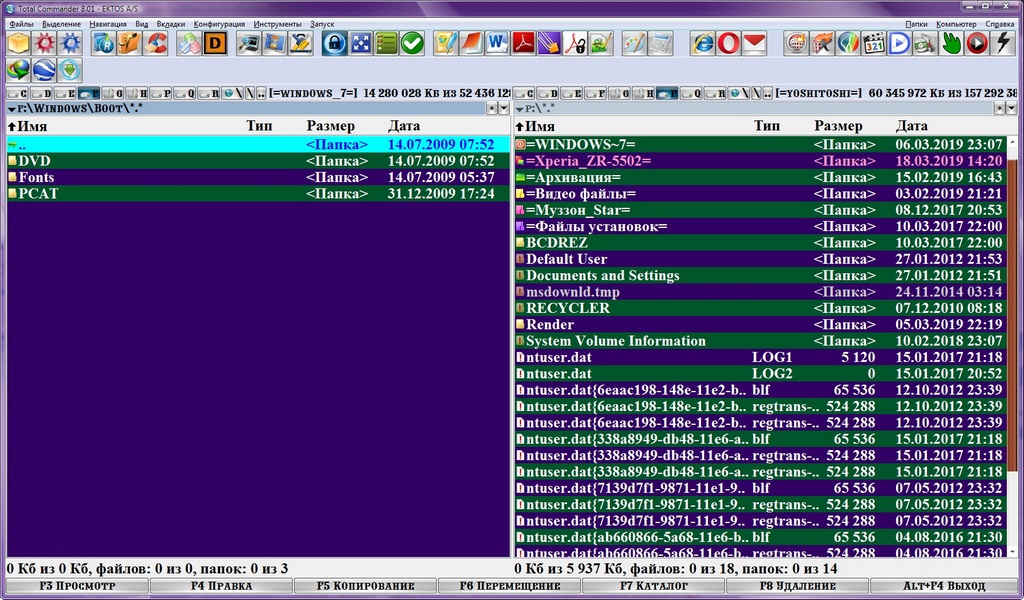Launch Internet Explorer from the toolbar
1024x600 pixels.
[703, 43]
